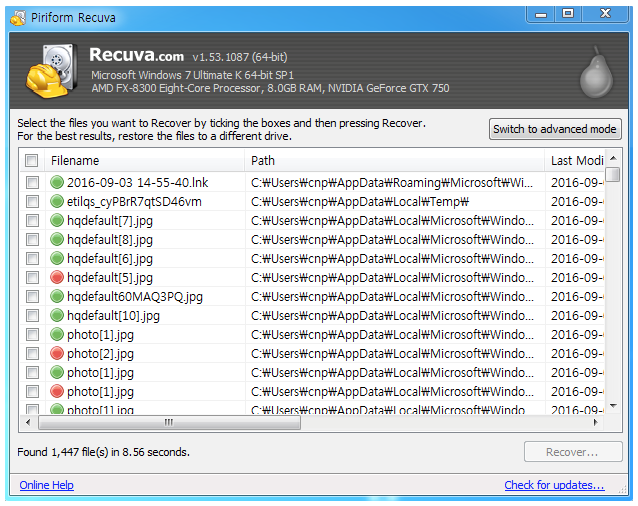Click the vertical scrollbar down arrow
This screenshot has width=638, height=506.
point(613,406)
